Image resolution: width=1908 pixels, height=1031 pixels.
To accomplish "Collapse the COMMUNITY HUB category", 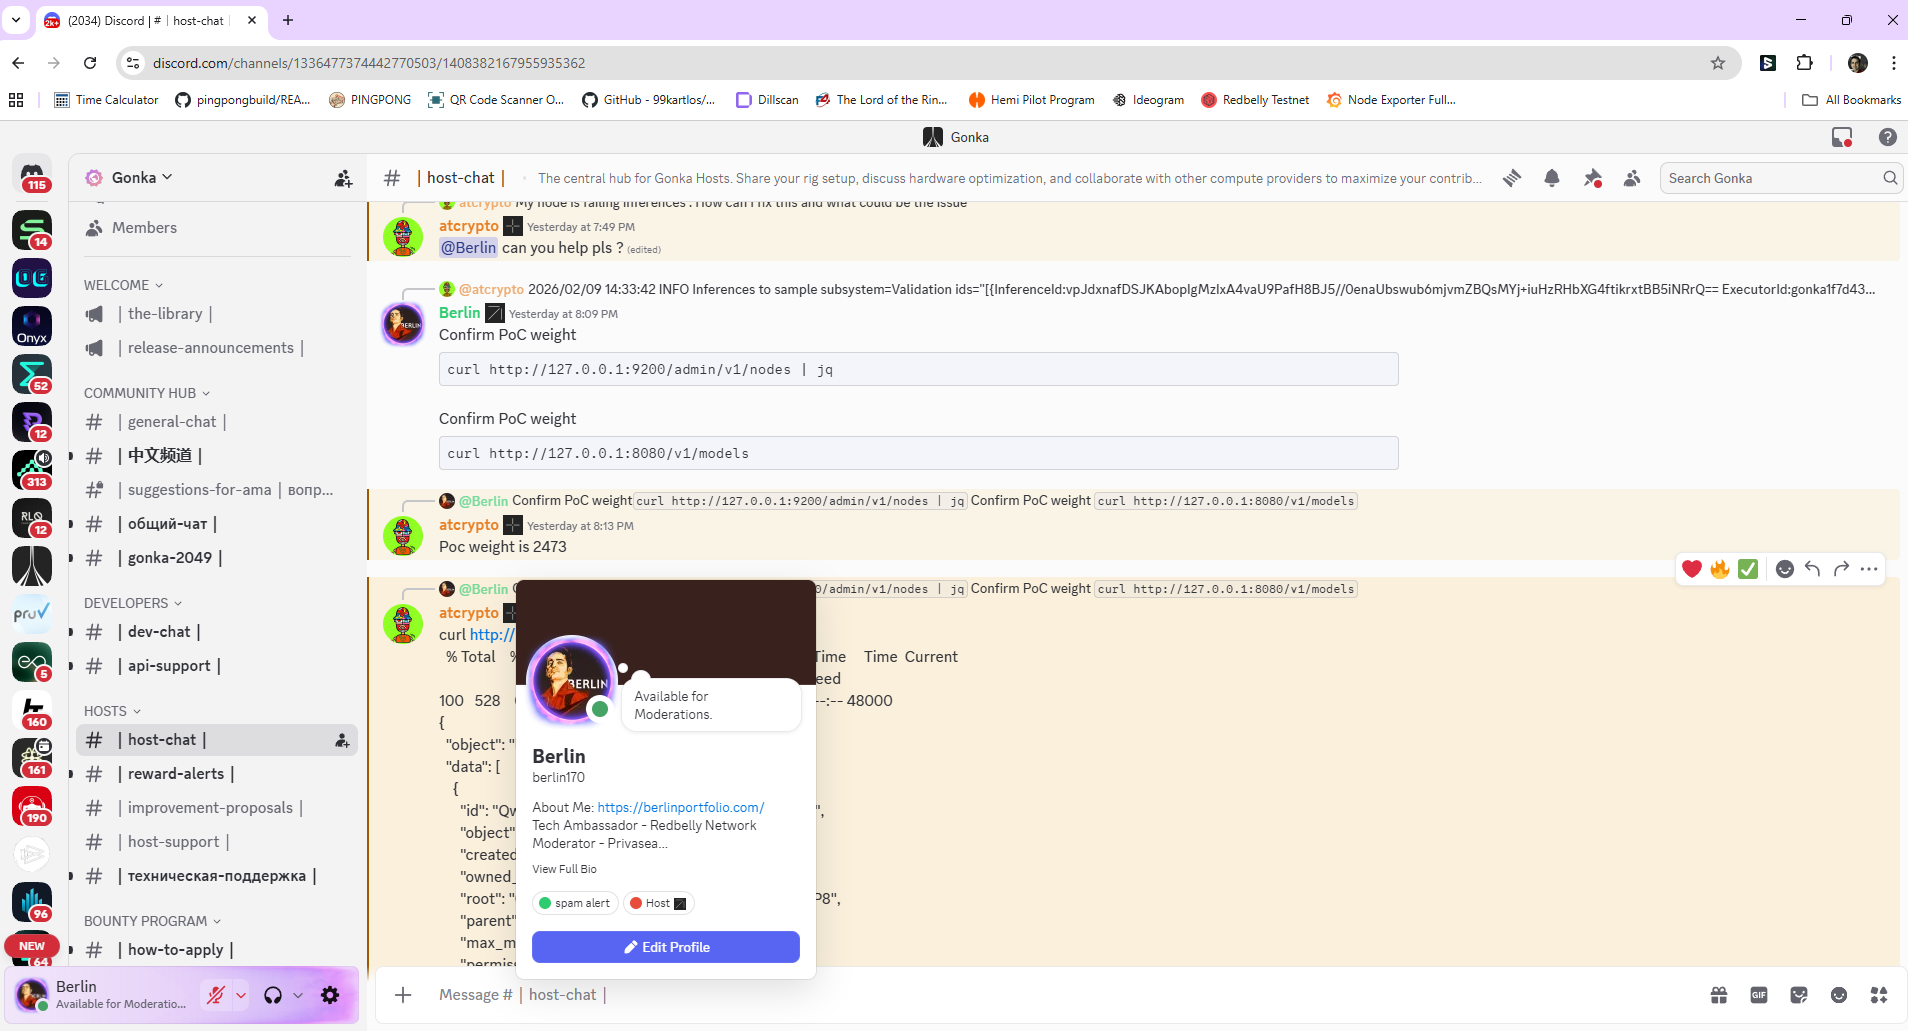I will 146,393.
